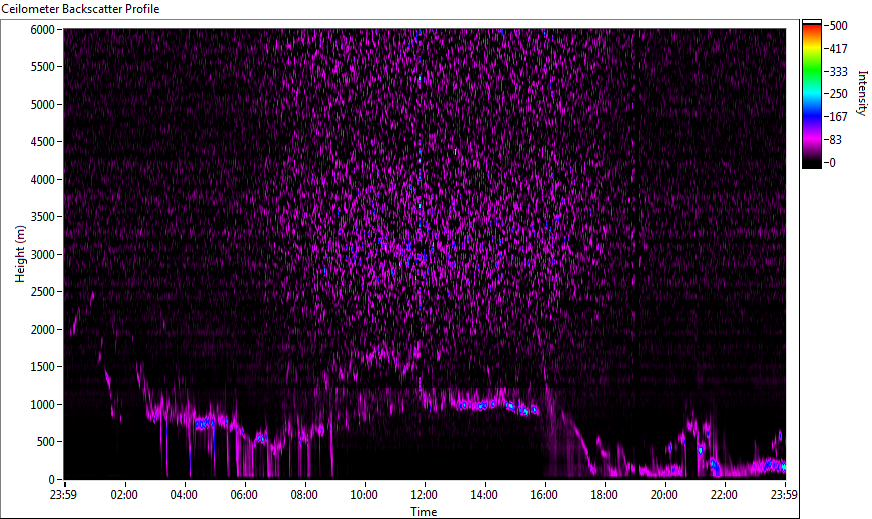
Task: Click the leftmost 23:59 time label
Action: pos(63,495)
